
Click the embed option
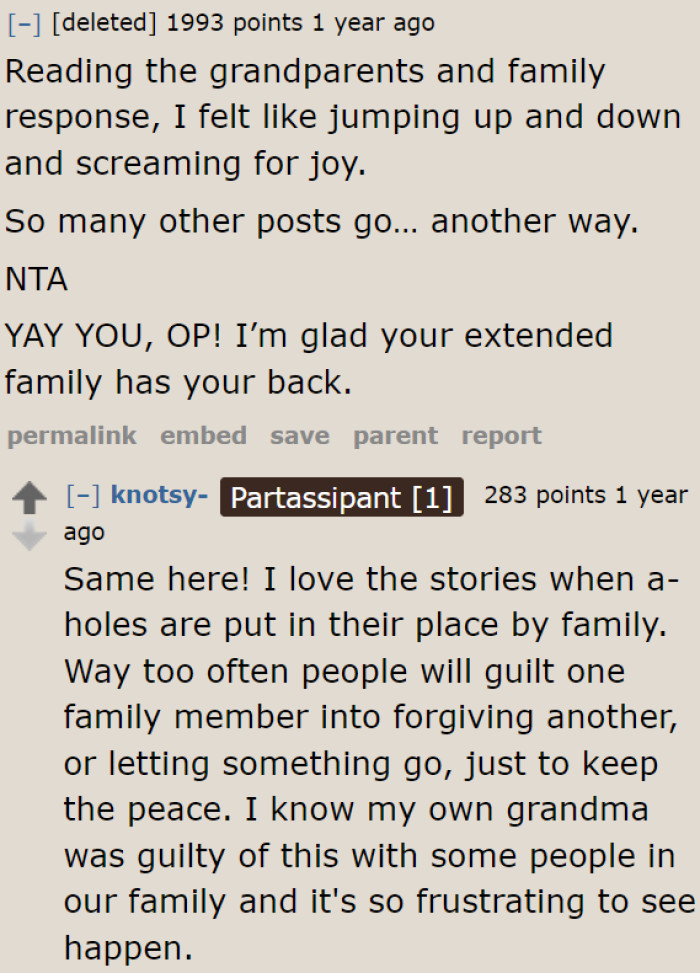click(203, 435)
